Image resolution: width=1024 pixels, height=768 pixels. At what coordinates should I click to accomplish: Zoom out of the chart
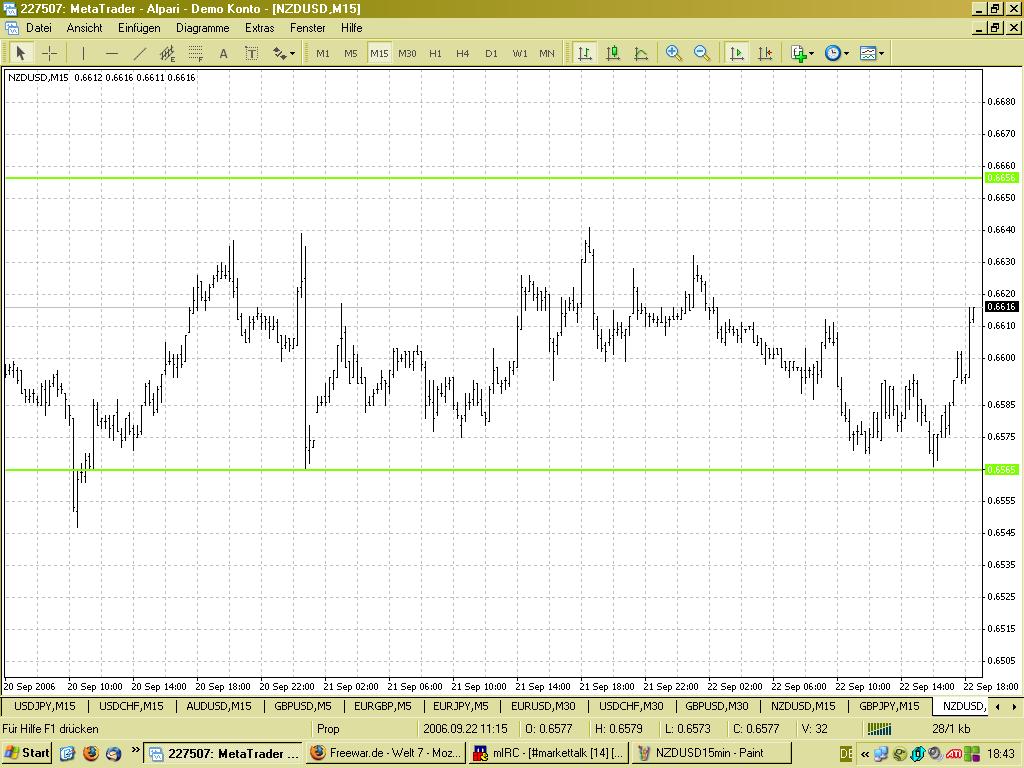tap(702, 53)
